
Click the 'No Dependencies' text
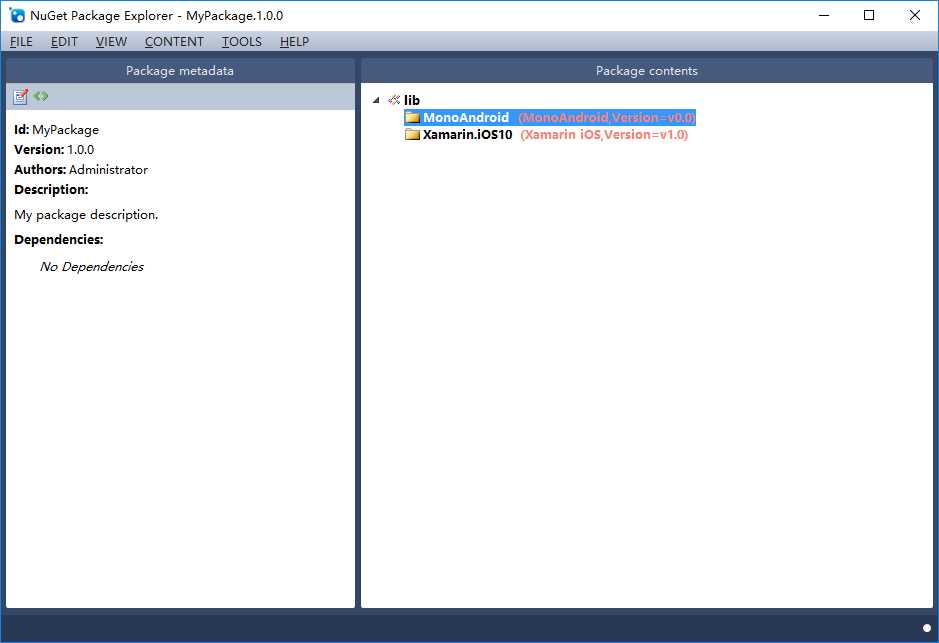click(x=92, y=266)
